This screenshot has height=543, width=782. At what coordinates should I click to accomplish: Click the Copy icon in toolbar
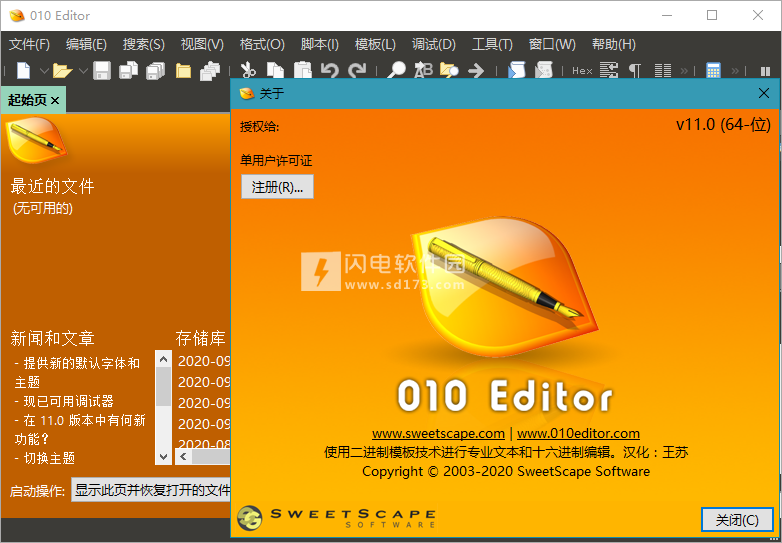(x=275, y=71)
